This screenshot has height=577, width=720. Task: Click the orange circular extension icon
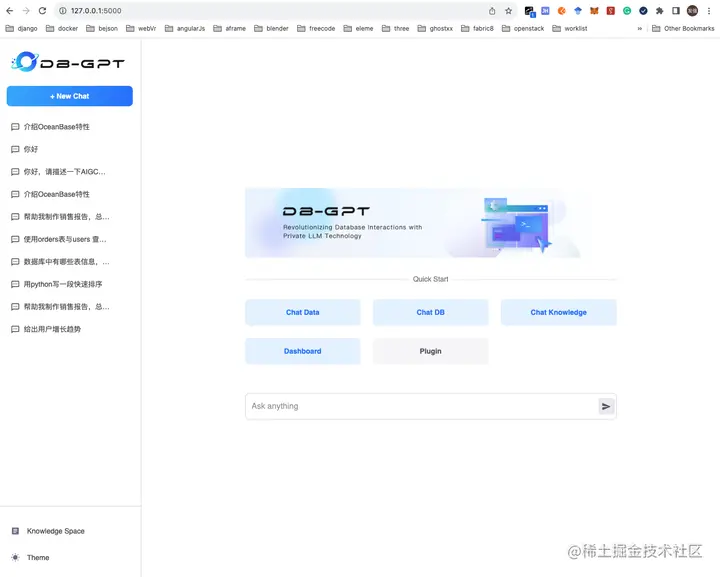(x=561, y=11)
